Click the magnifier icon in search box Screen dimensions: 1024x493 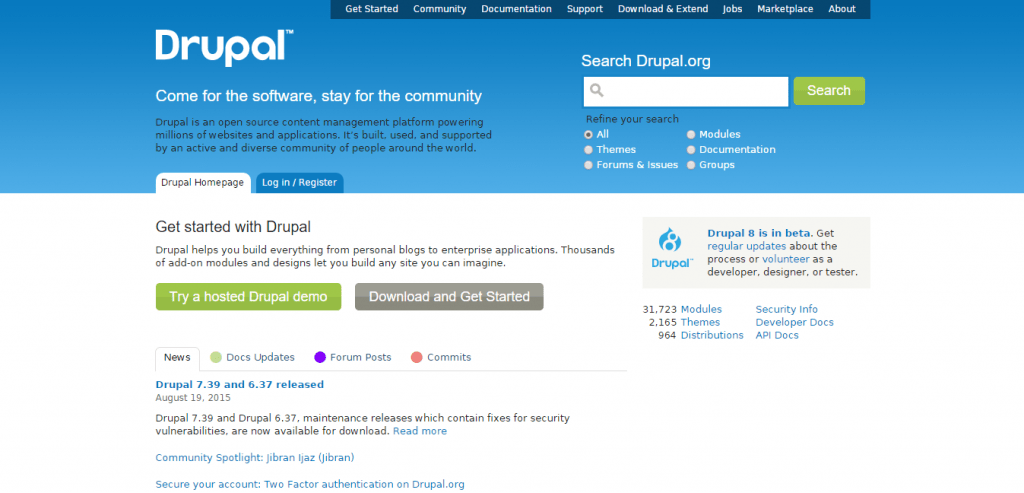(596, 90)
